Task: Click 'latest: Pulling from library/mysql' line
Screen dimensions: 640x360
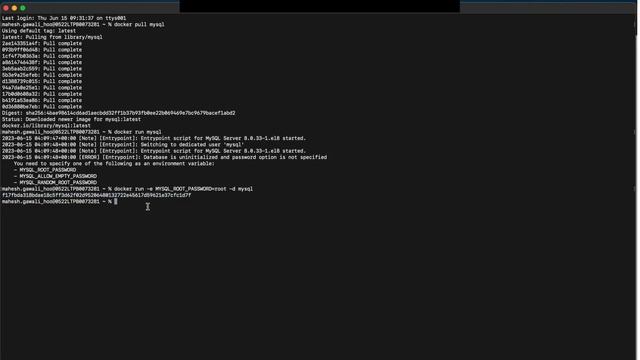Action: point(52,37)
